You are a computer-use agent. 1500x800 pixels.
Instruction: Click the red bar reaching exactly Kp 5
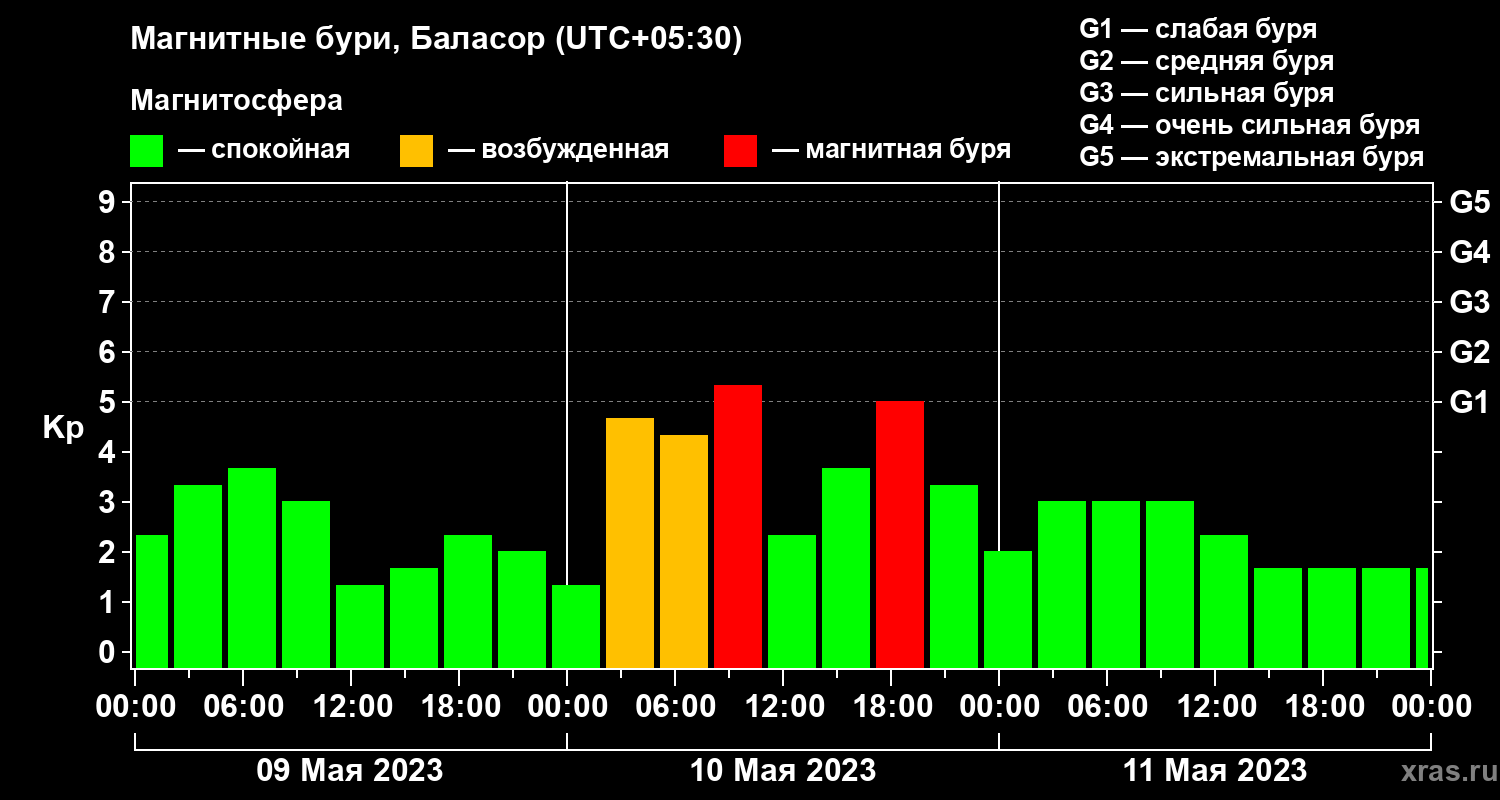tap(900, 535)
